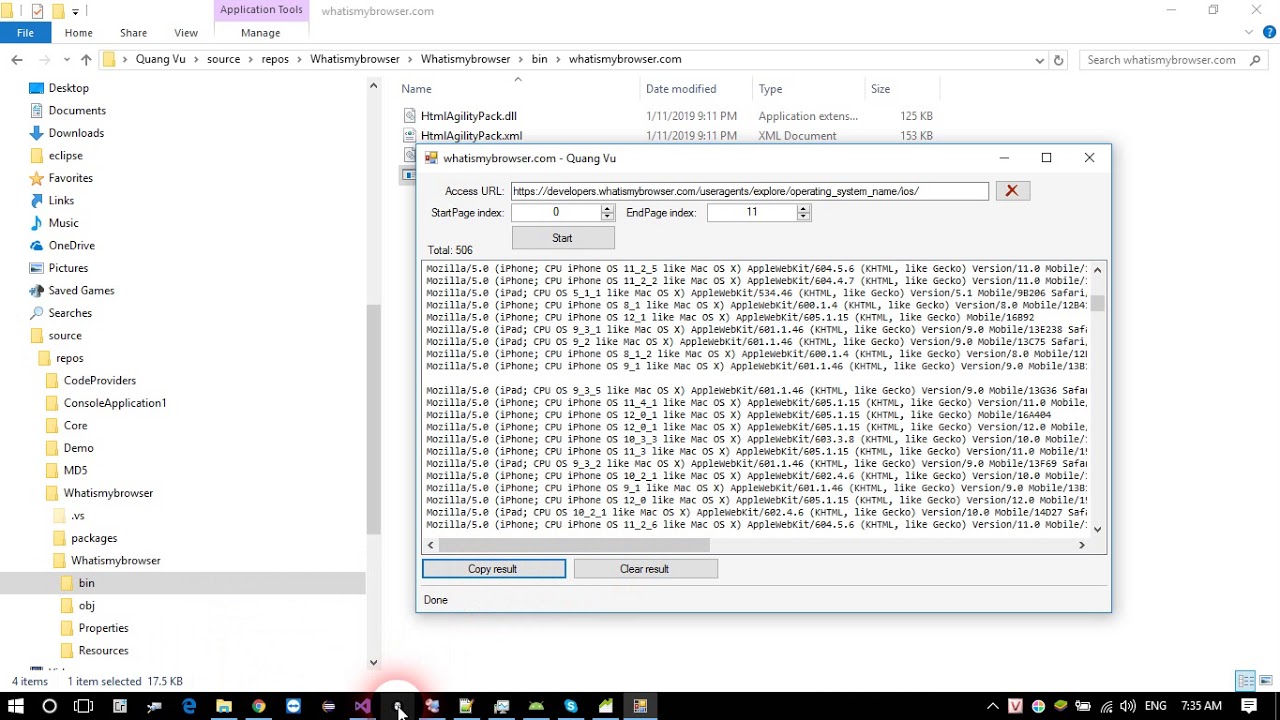This screenshot has width=1280, height=720.
Task: Focus the Access URL input field
Action: [x=749, y=191]
